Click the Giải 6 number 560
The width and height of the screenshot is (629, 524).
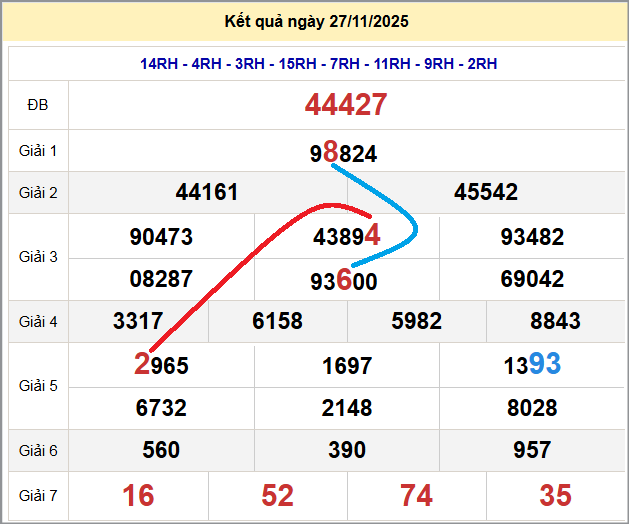(161, 450)
